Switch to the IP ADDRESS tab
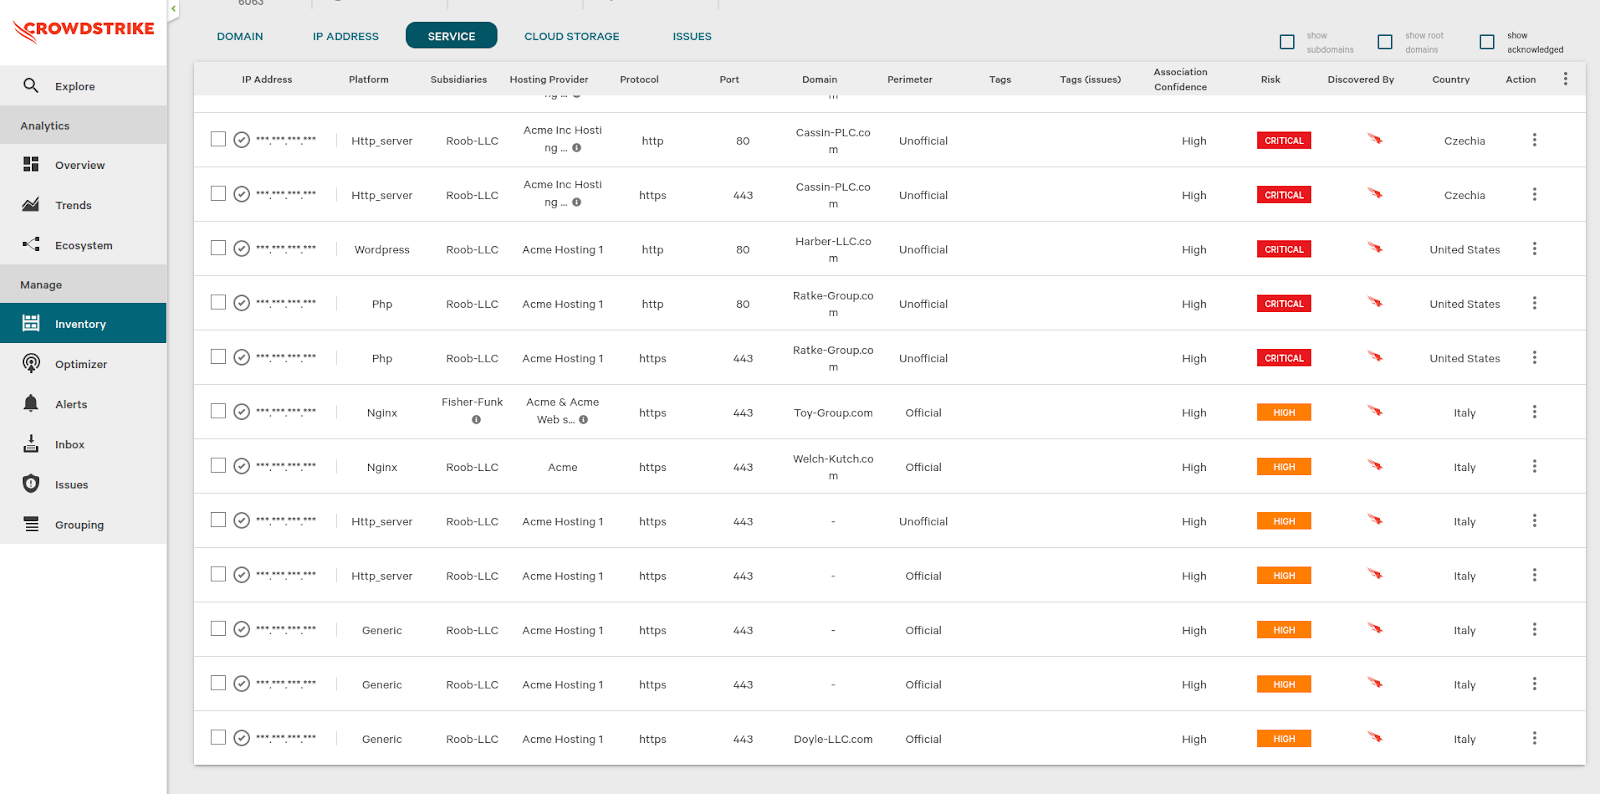 coord(345,36)
